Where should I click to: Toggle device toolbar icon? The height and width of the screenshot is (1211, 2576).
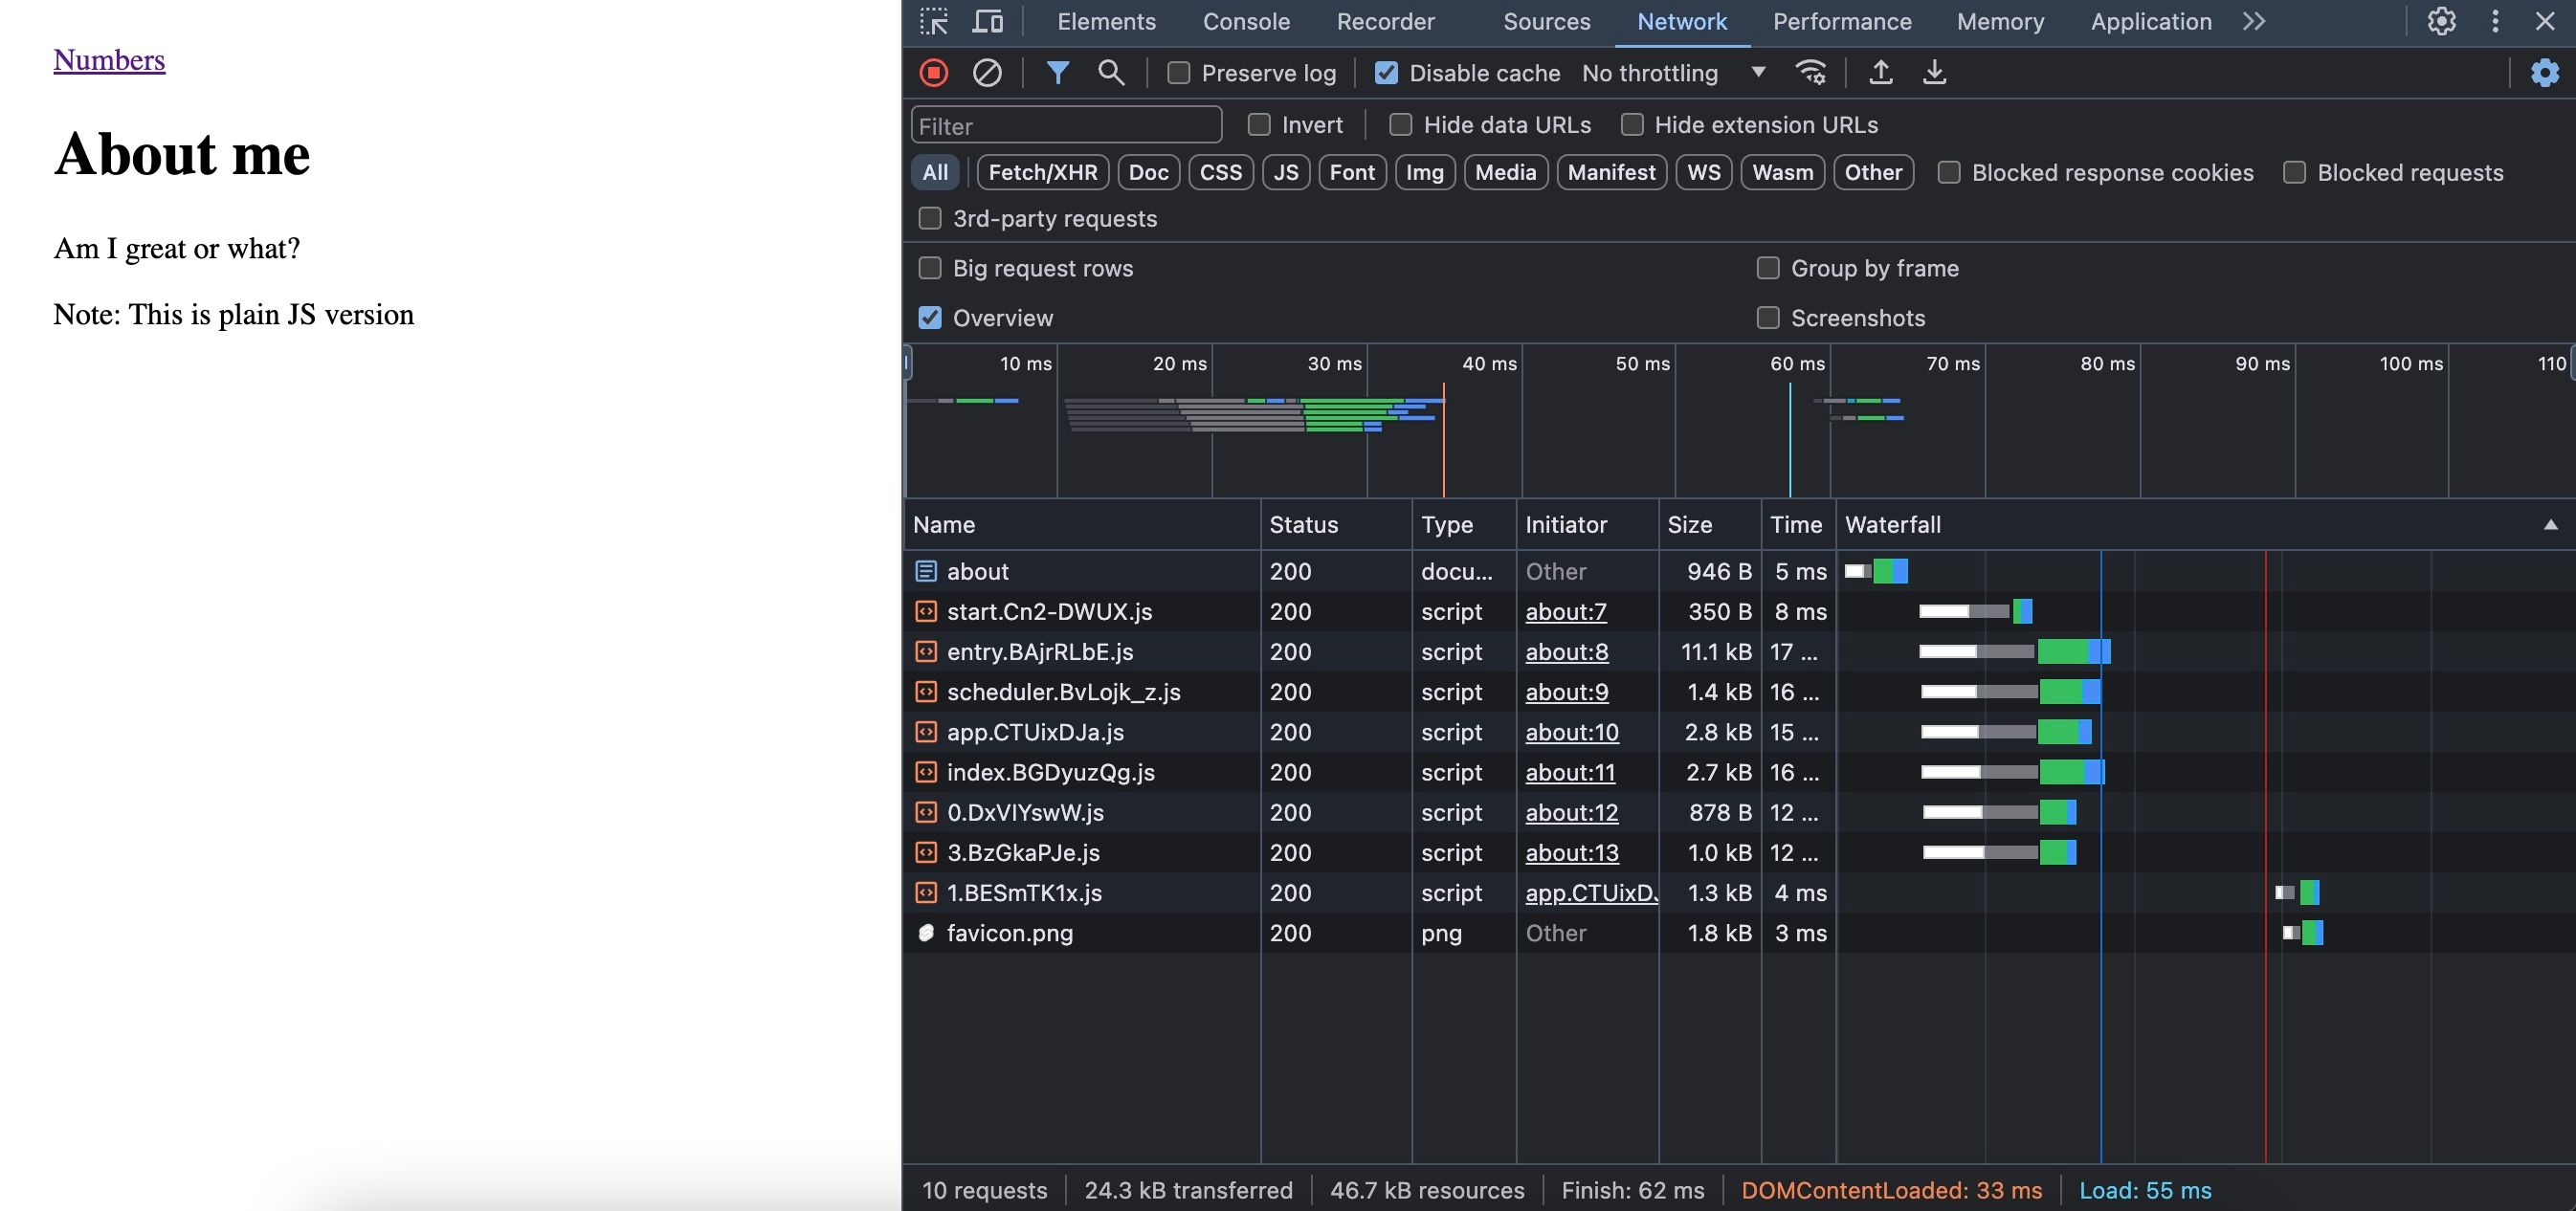pyautogui.click(x=988, y=22)
